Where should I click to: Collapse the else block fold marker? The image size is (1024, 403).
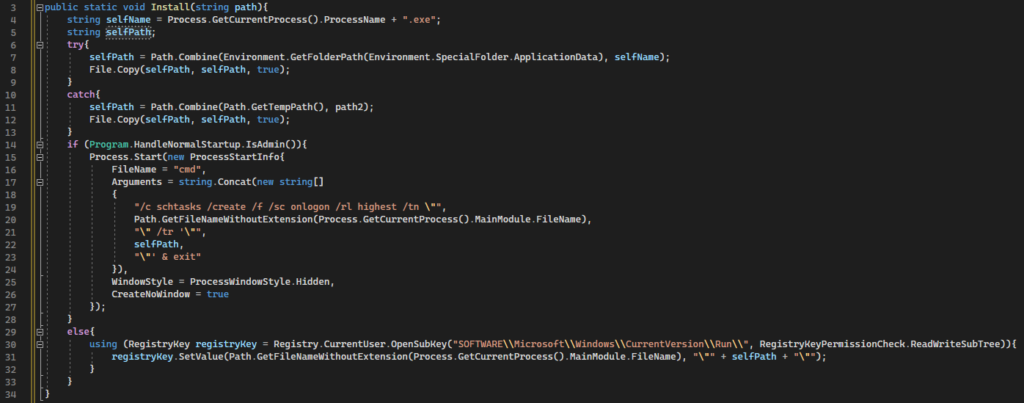tap(40, 331)
